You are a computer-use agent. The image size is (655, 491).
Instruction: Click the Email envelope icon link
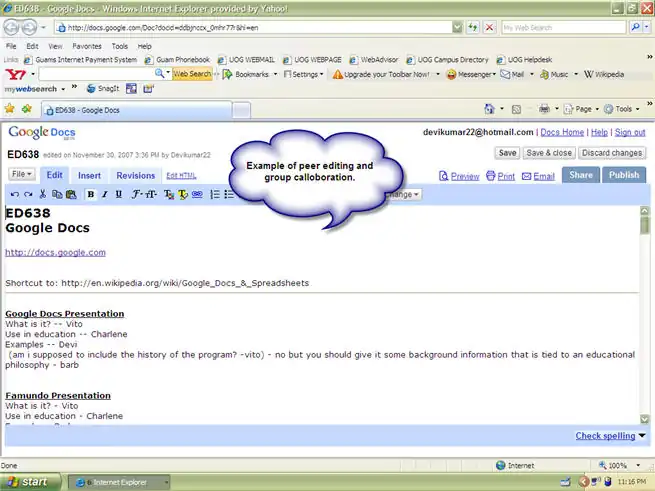click(537, 176)
